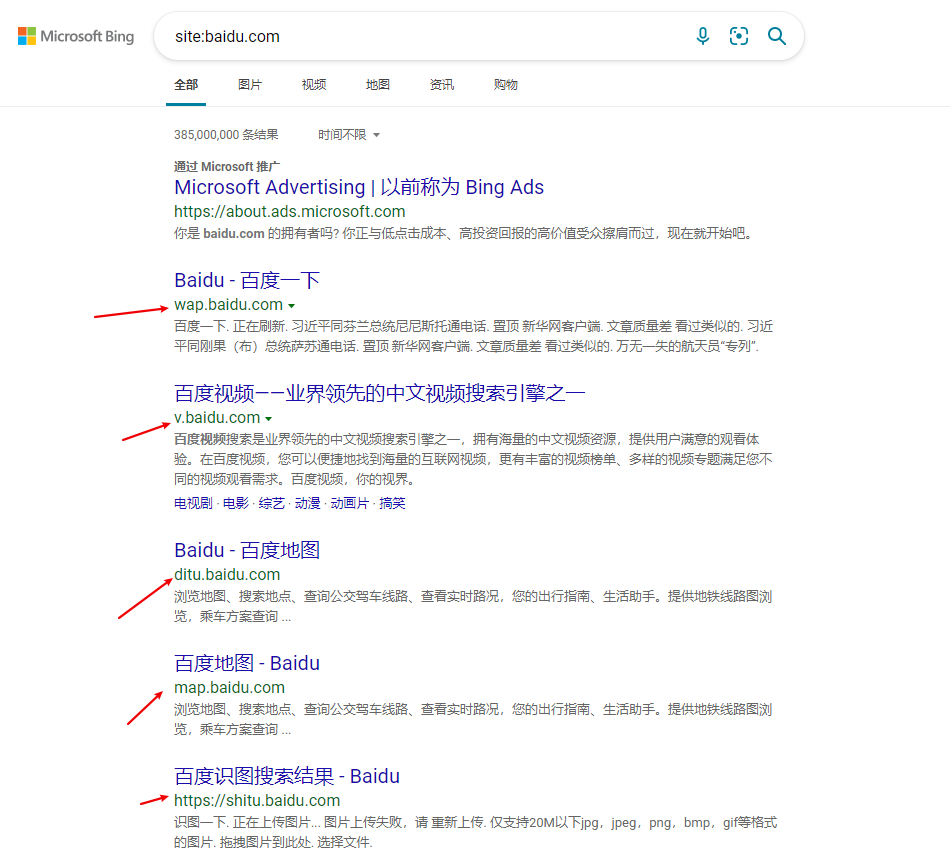The image size is (950, 854).
Task: Open the Baidu - 百度地图 result
Action: [247, 550]
